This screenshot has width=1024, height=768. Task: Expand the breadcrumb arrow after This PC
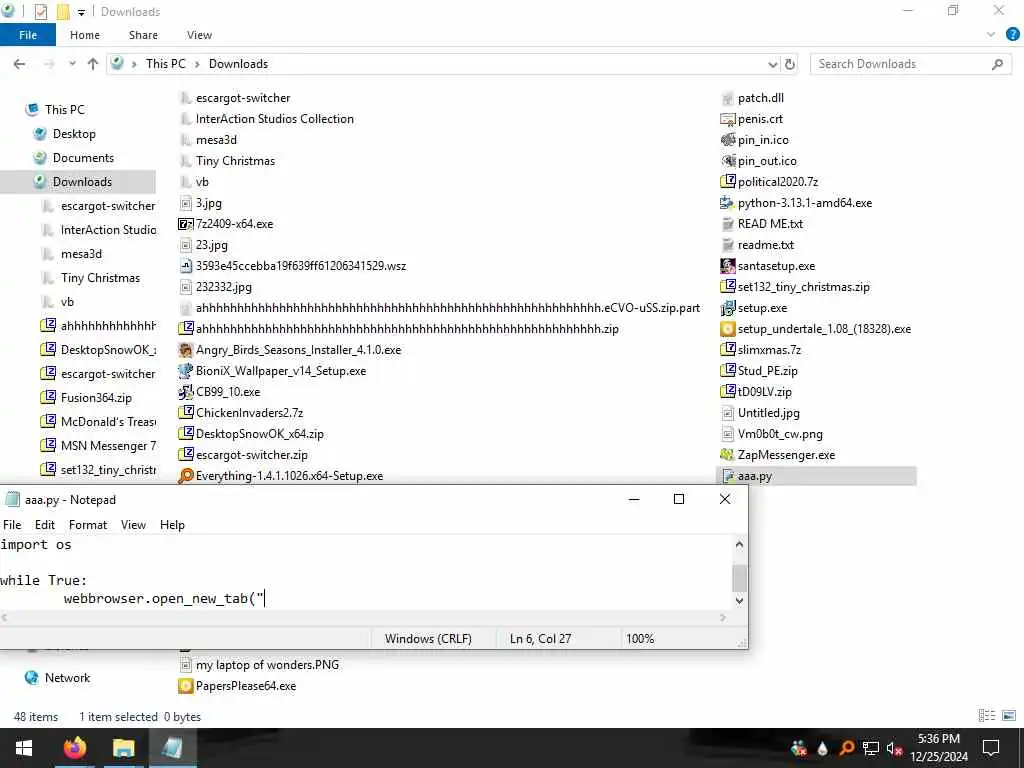click(x=197, y=64)
